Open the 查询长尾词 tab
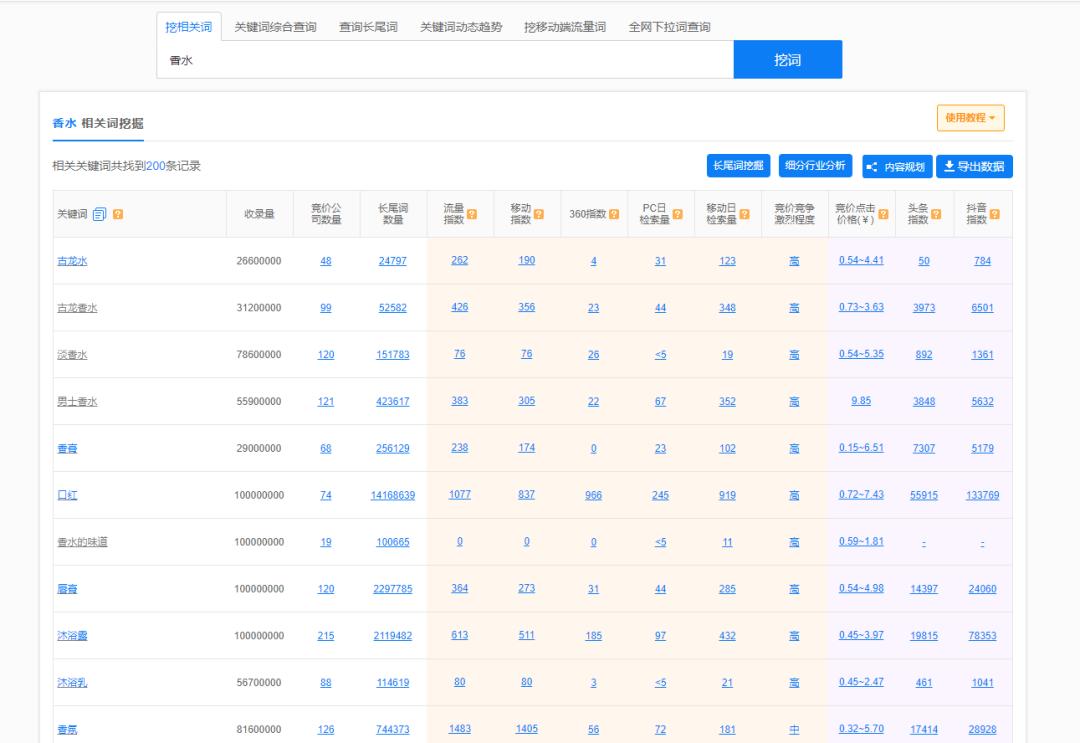The width and height of the screenshot is (1080, 743). click(x=368, y=27)
